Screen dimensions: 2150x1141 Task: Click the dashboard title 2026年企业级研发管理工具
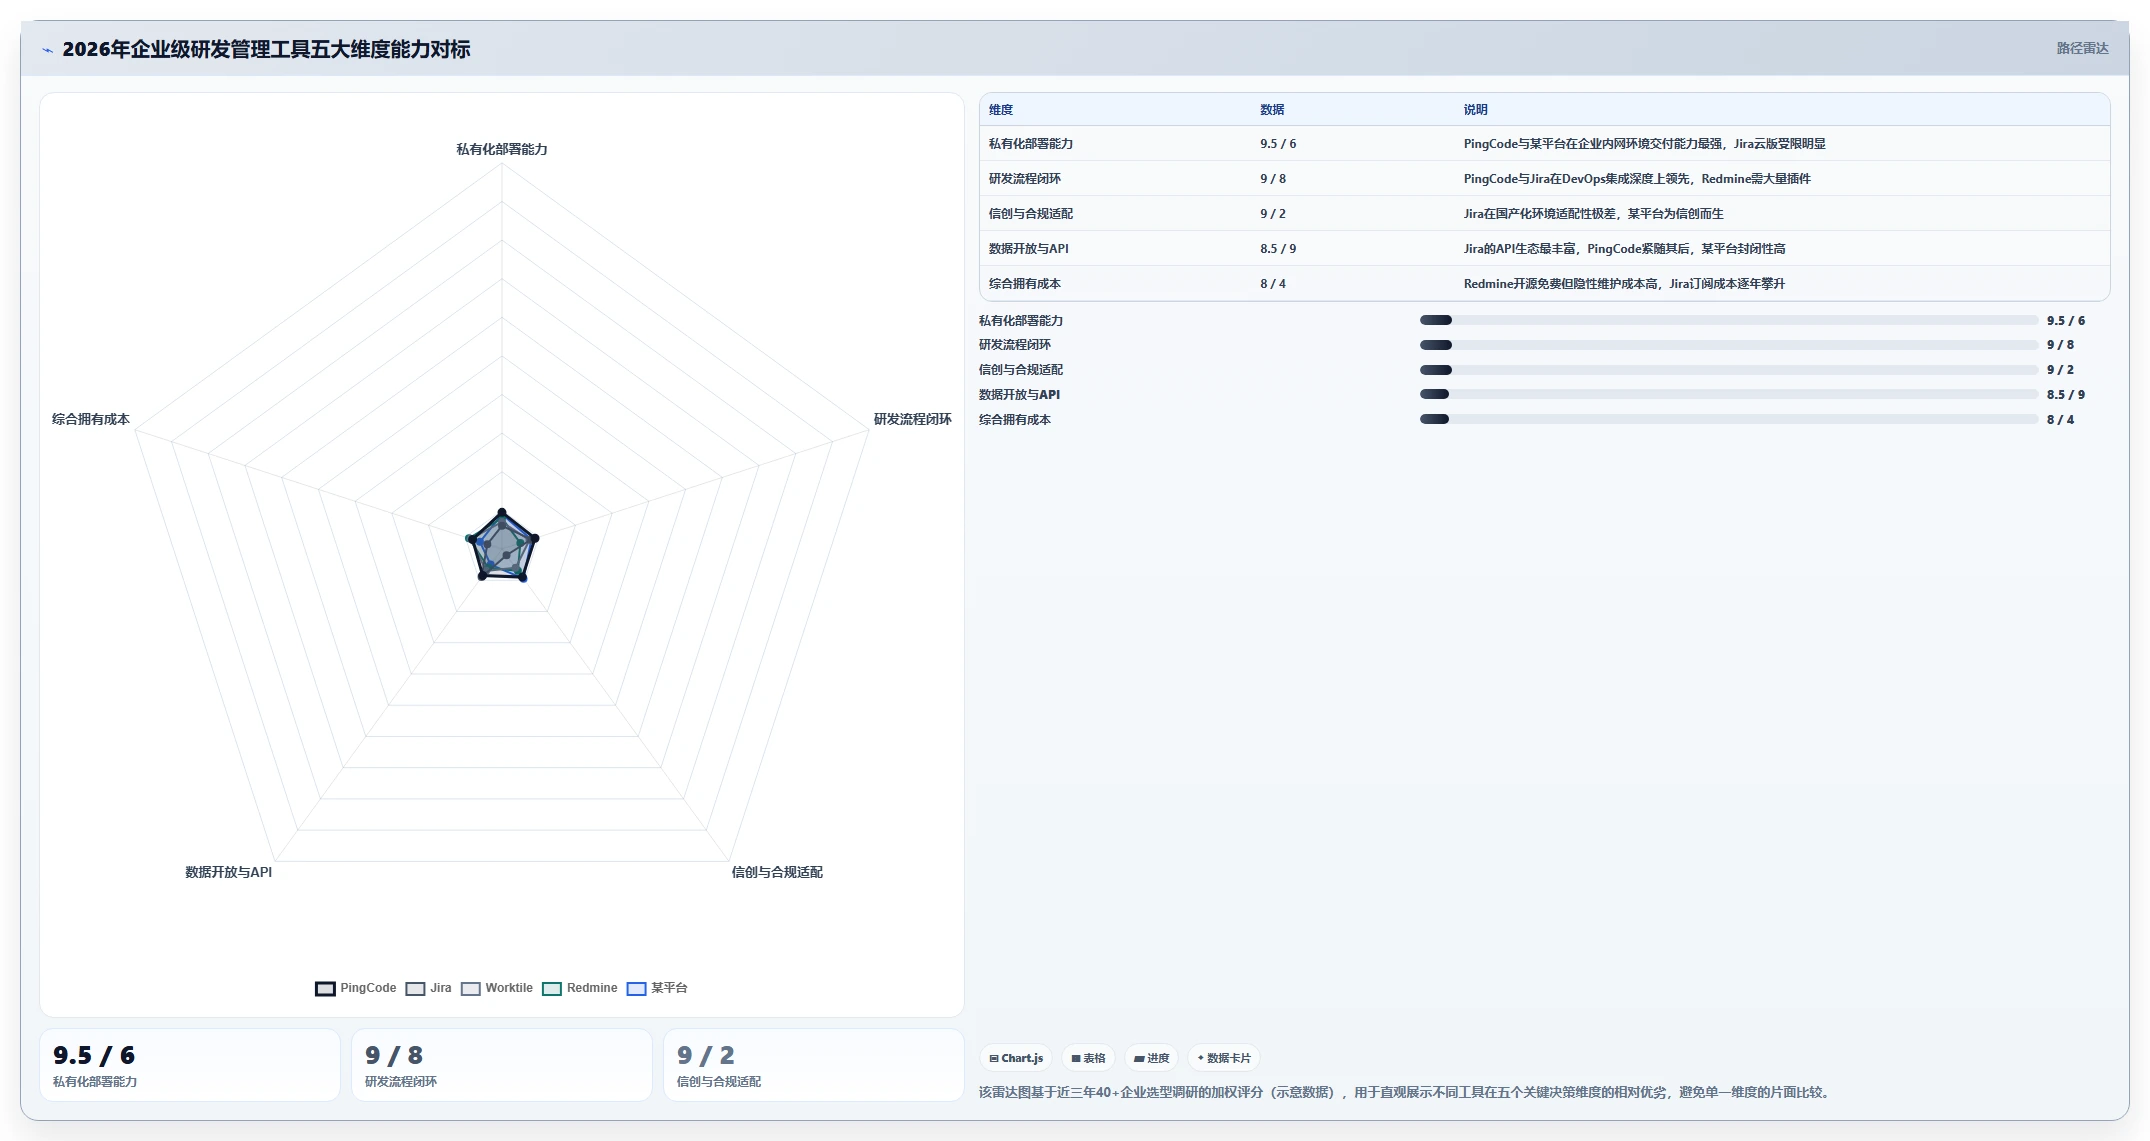coord(266,49)
